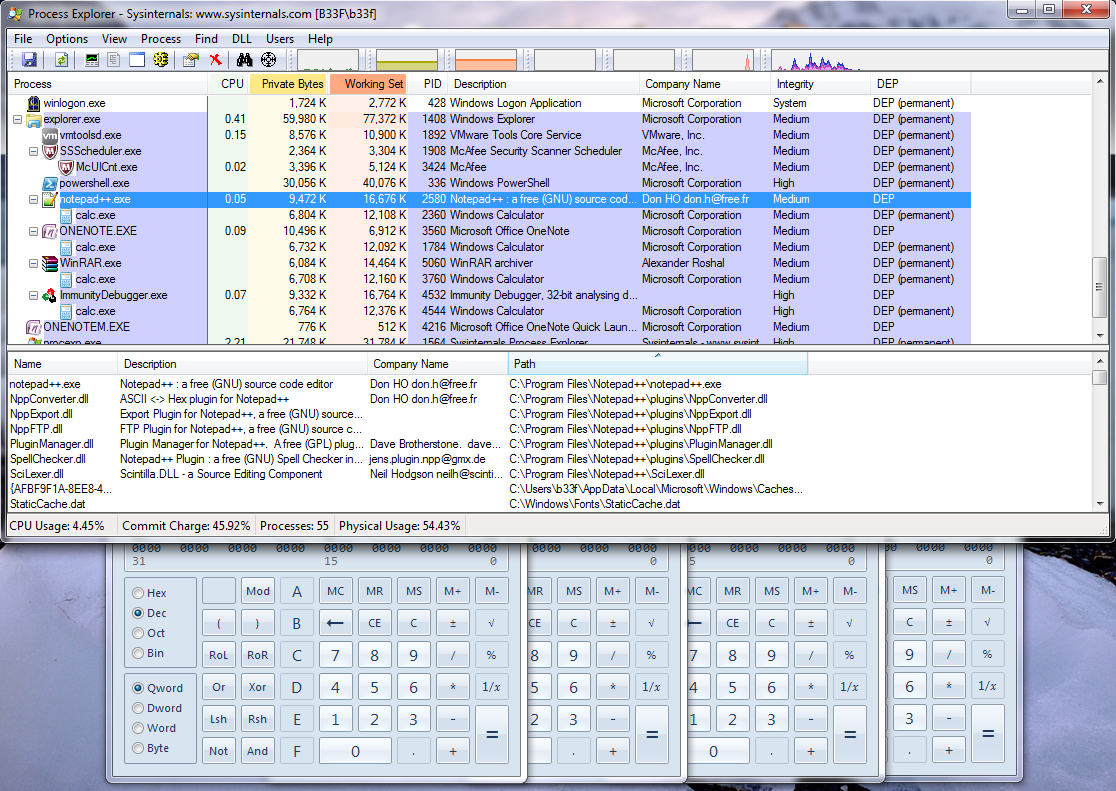Open the DLL menu
This screenshot has height=791, width=1116.
click(241, 38)
